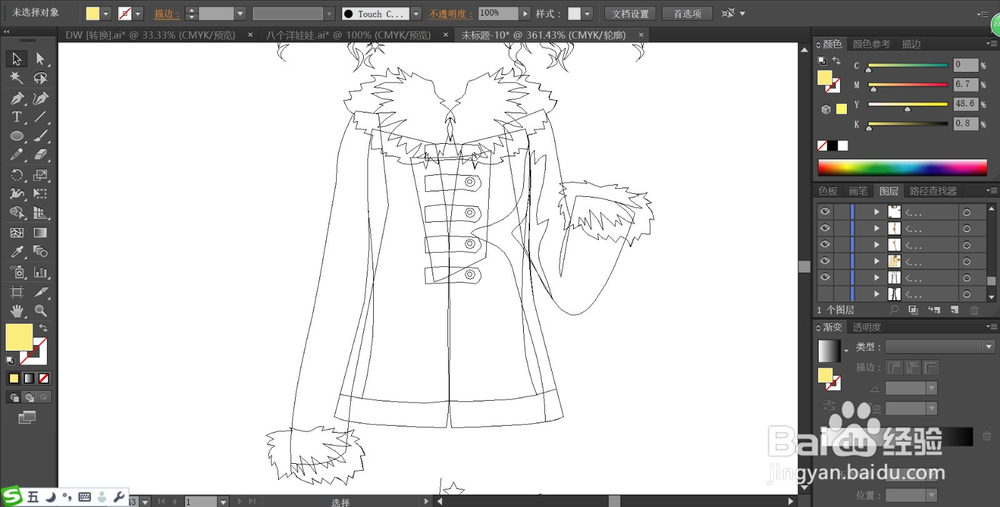Open the gradient 类型 dropdown
This screenshot has height=507, width=1000.
click(939, 347)
